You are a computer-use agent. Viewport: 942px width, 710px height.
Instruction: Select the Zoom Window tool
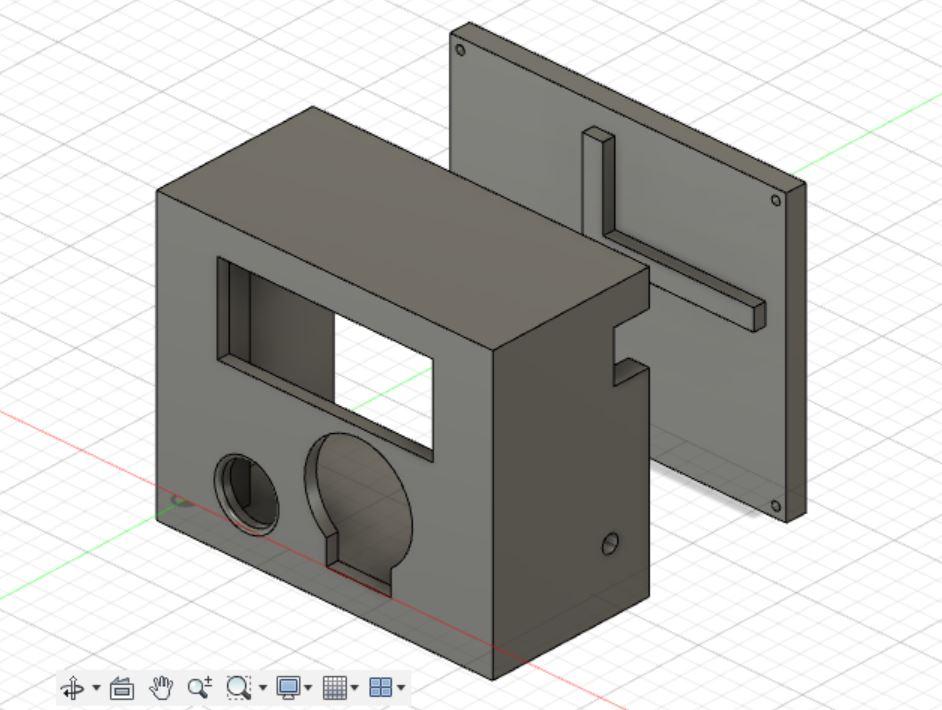tap(239, 688)
